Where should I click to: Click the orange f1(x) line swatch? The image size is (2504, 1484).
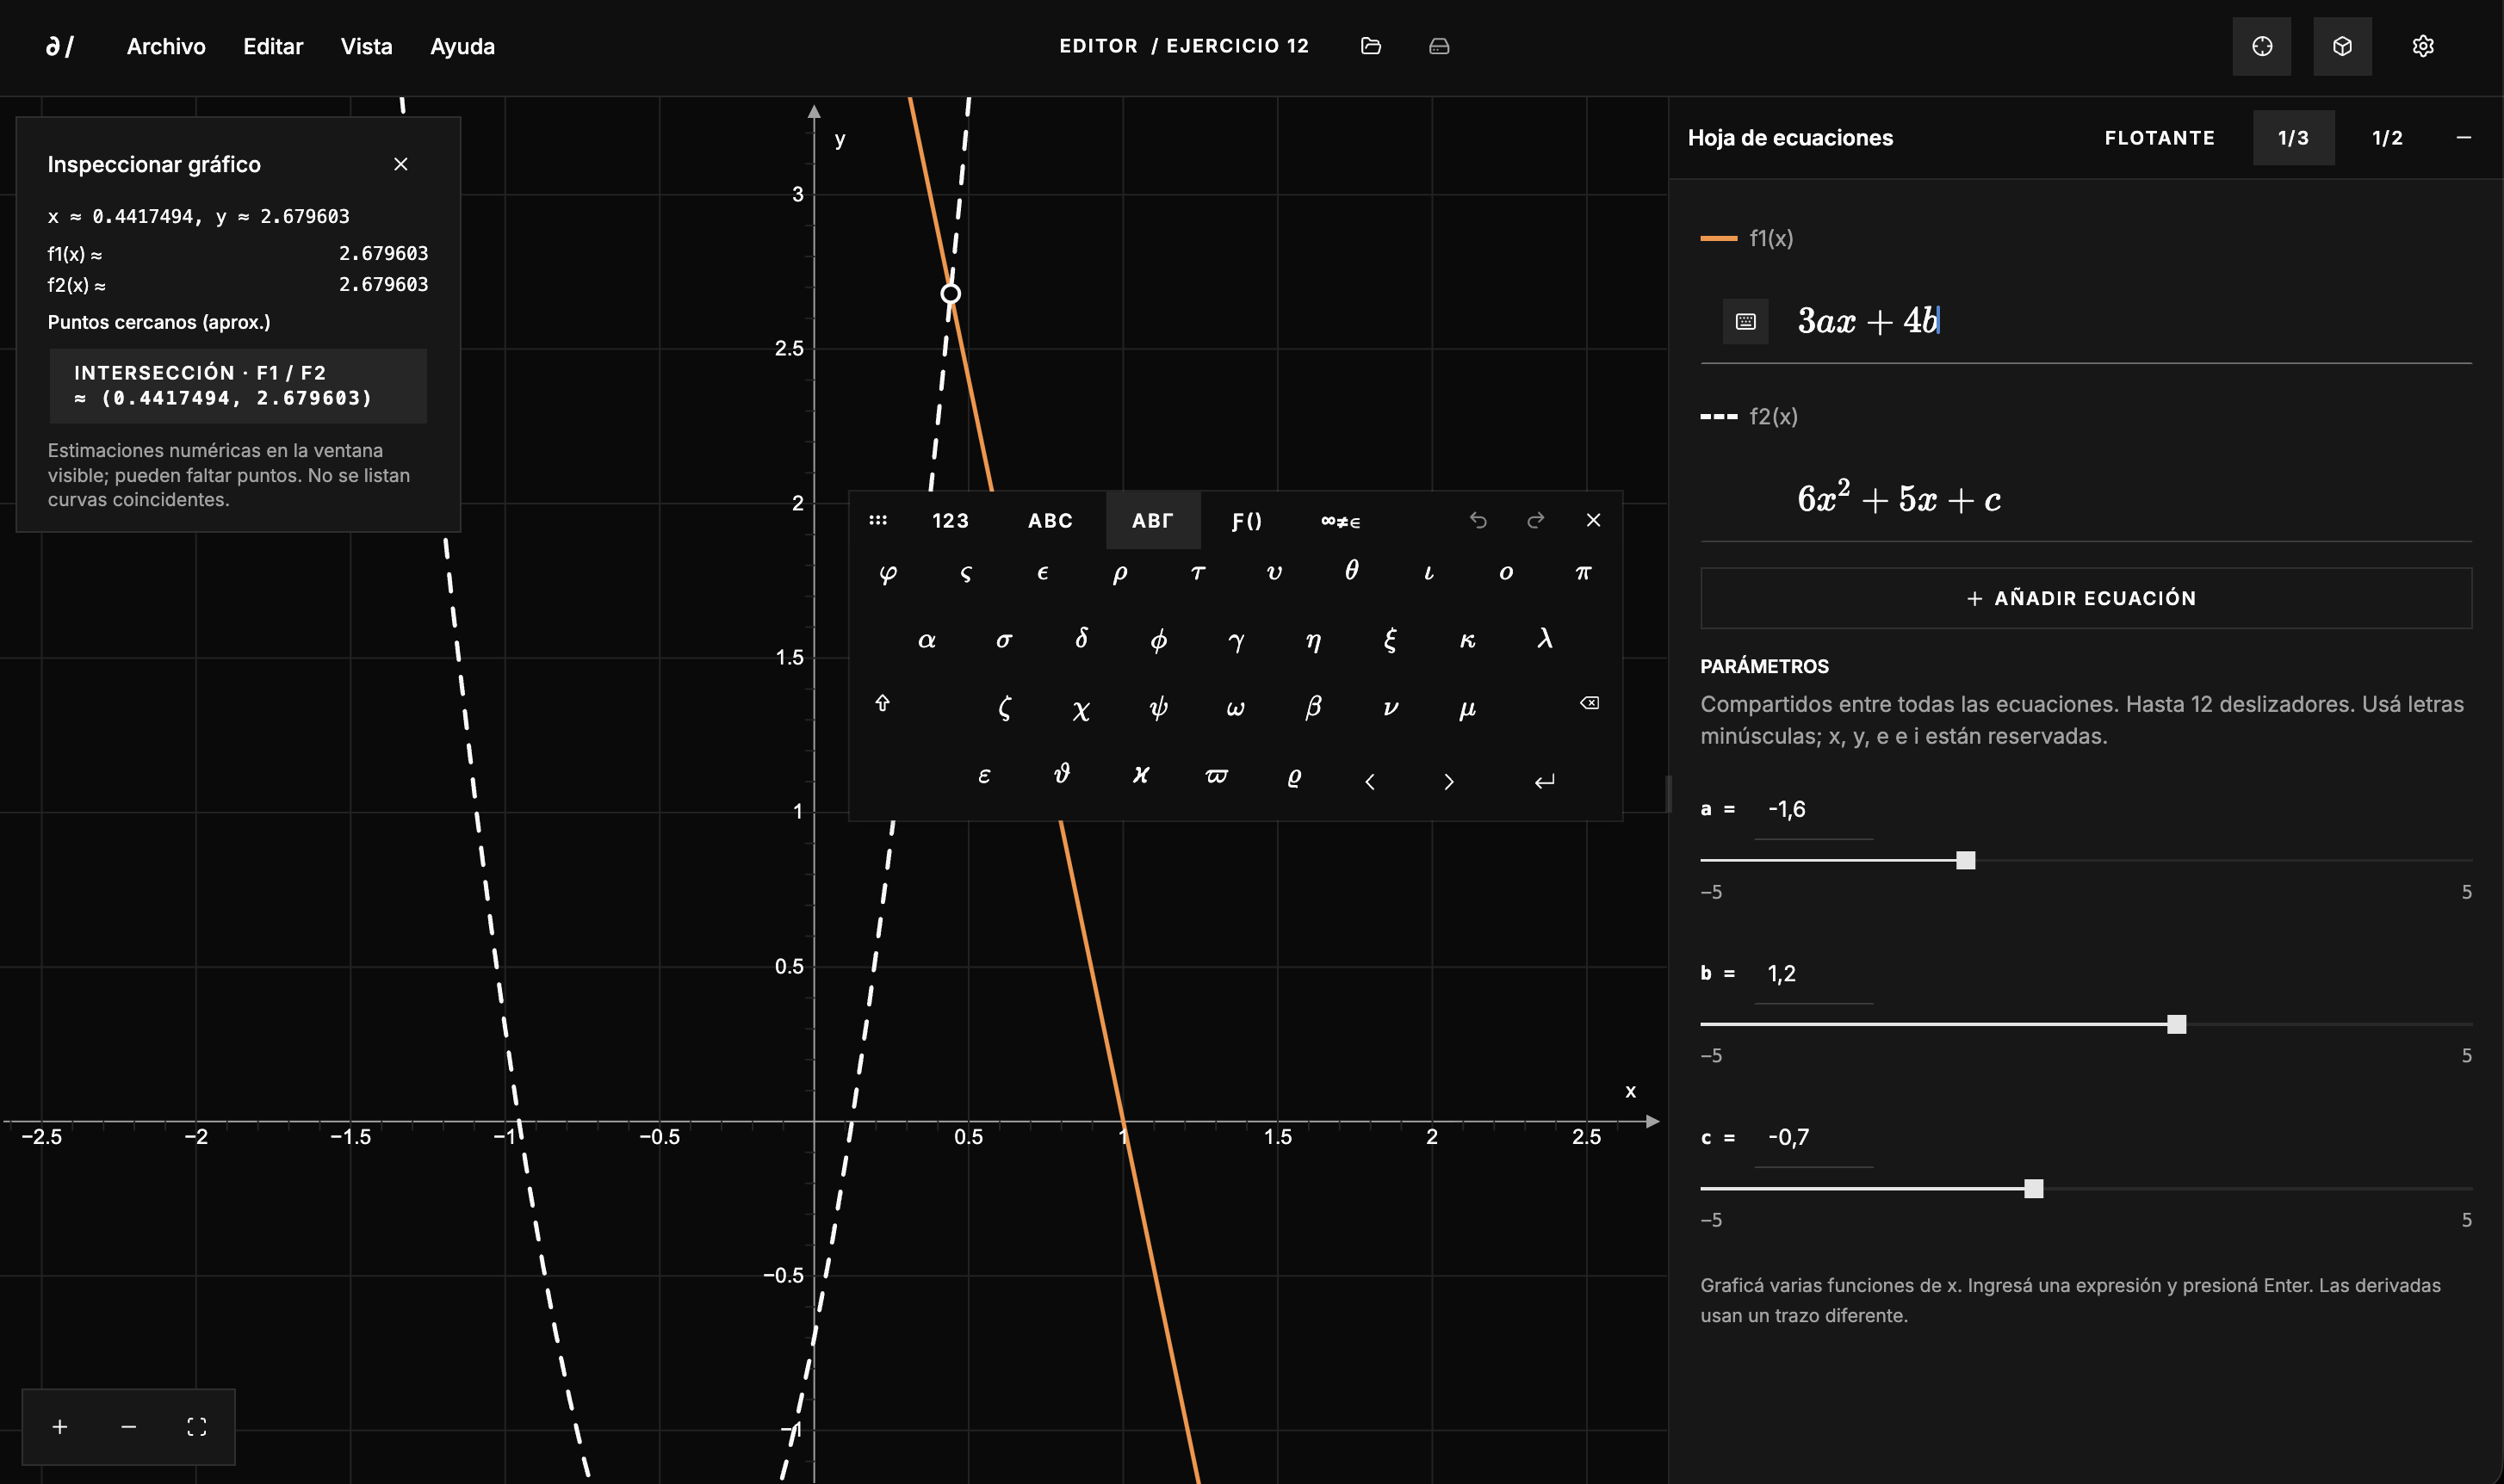click(1718, 238)
